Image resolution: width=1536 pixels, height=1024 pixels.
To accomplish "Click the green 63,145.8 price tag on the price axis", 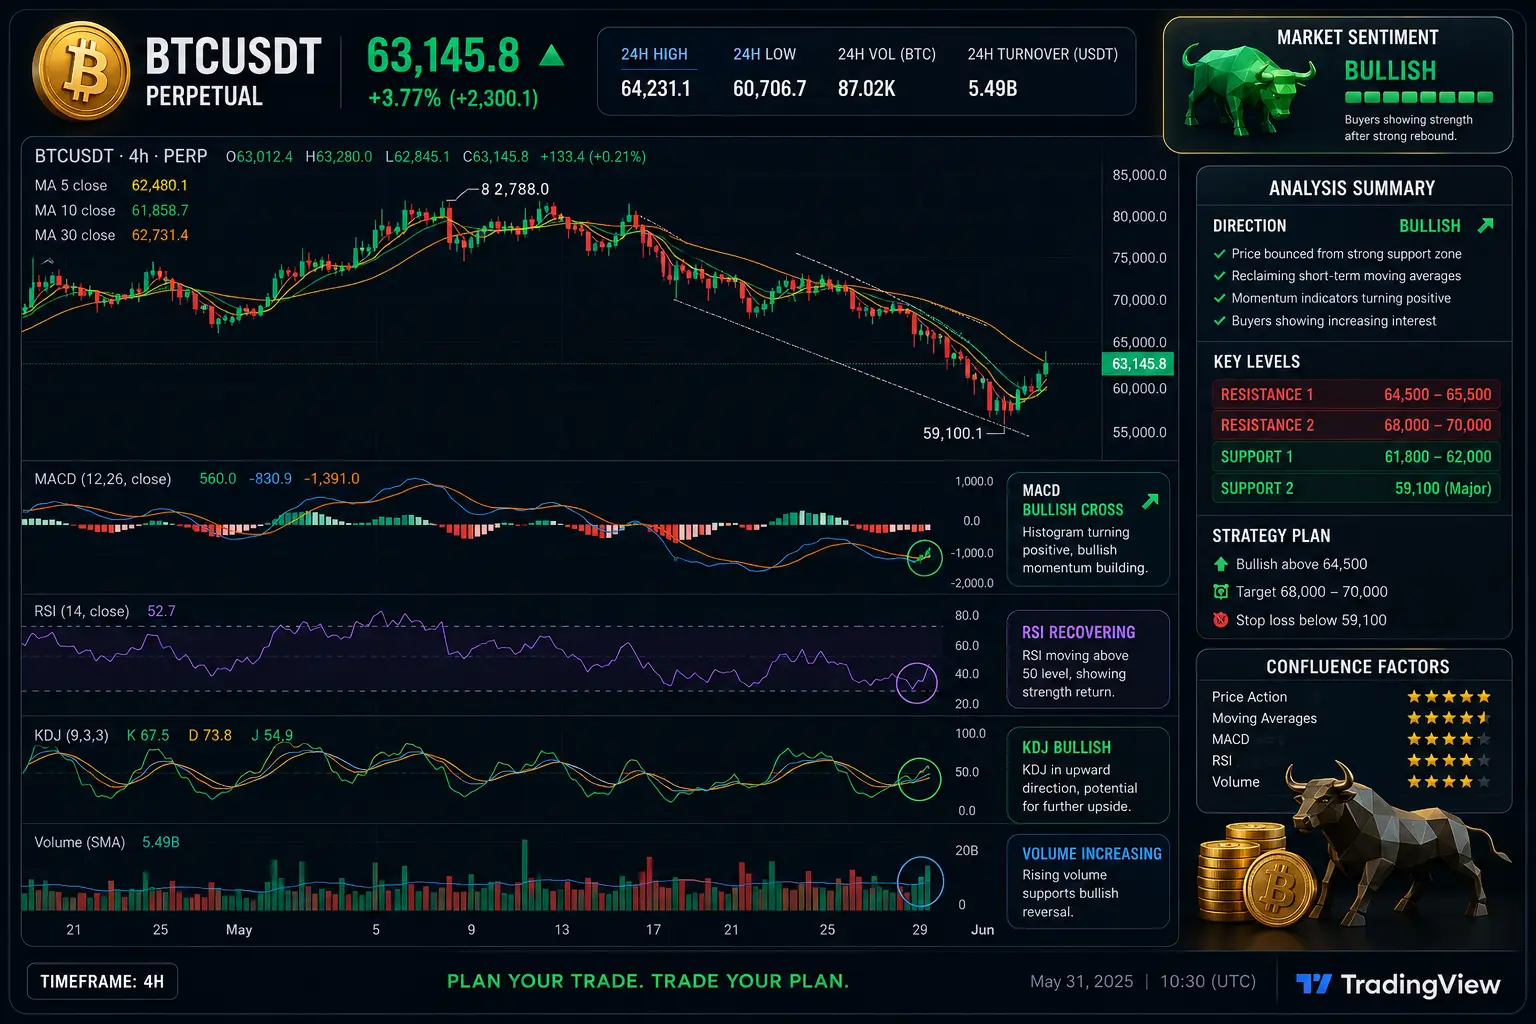I will tap(1138, 364).
